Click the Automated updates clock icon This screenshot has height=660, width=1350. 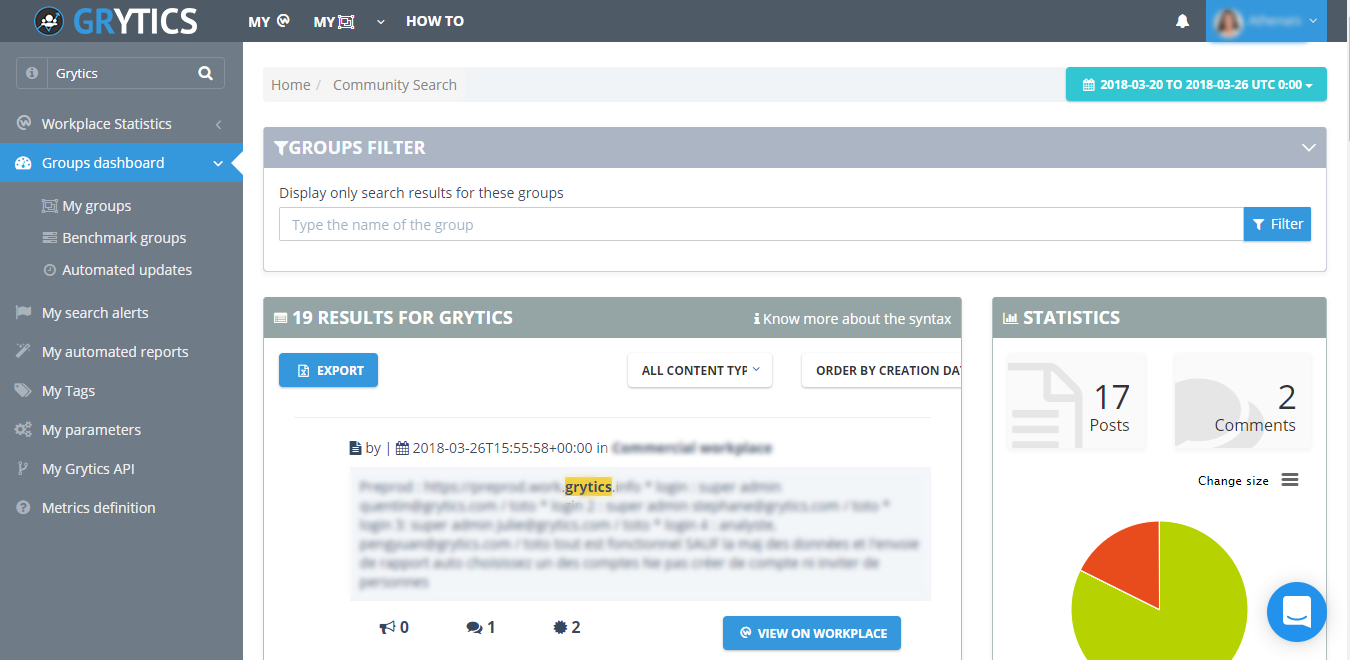pos(50,270)
